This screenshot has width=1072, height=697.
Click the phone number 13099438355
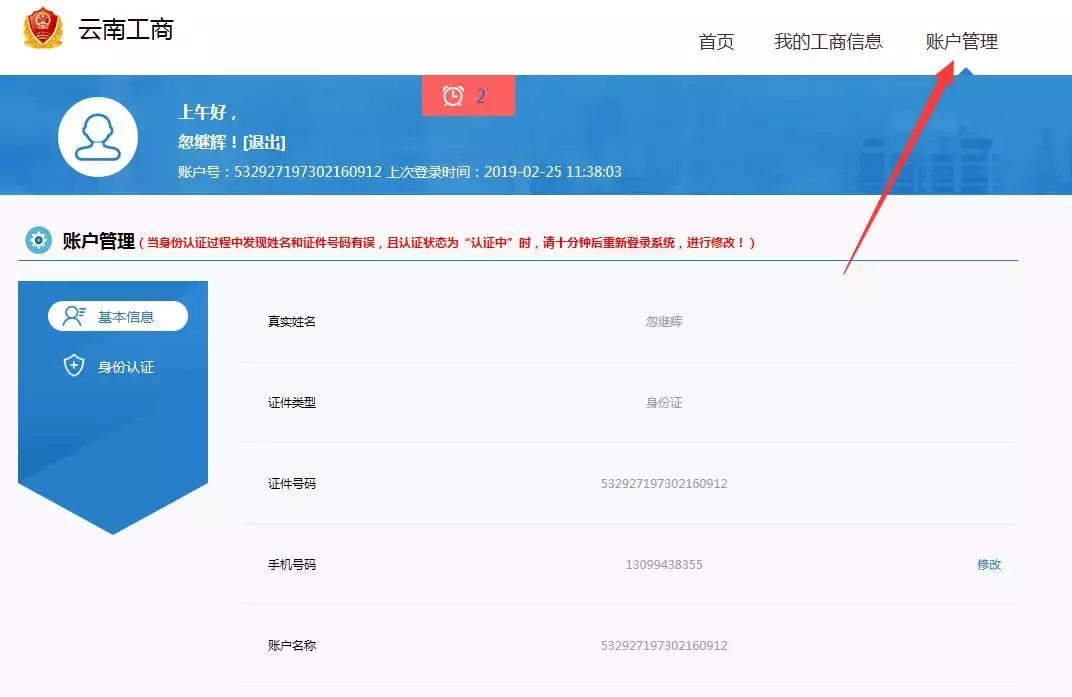coord(664,564)
